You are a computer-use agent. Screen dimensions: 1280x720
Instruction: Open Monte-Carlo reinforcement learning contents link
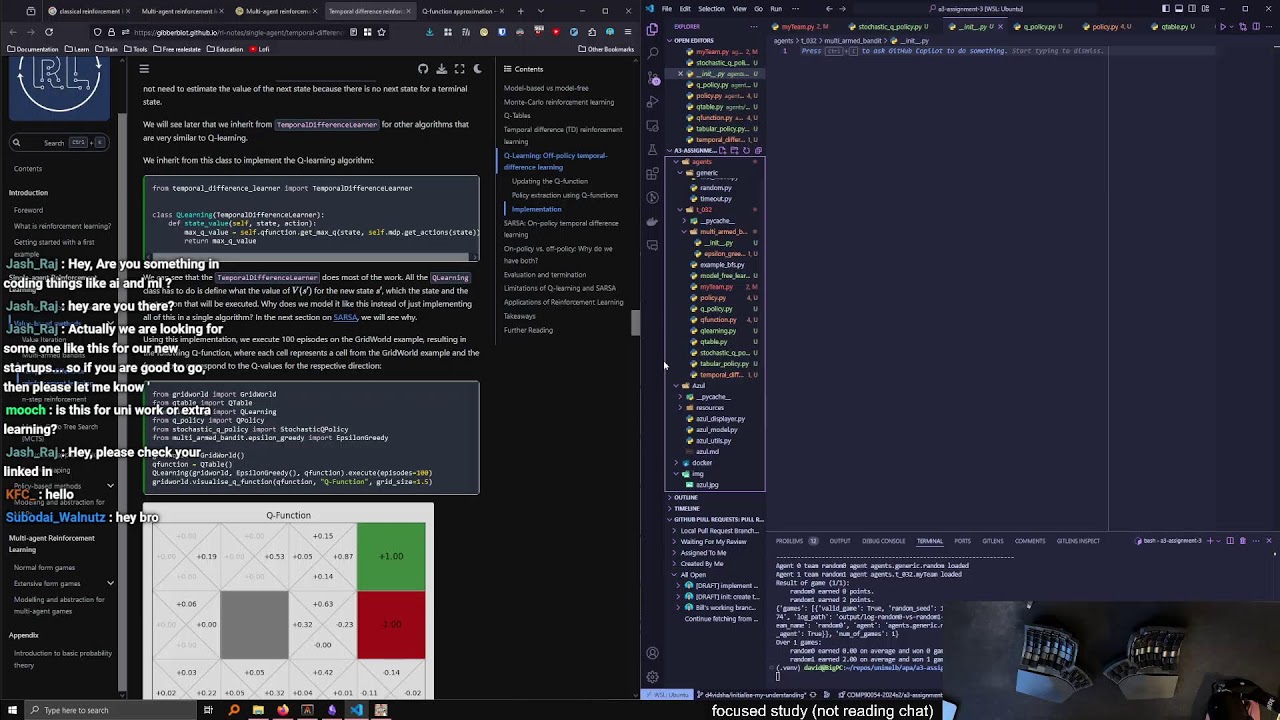tap(559, 102)
